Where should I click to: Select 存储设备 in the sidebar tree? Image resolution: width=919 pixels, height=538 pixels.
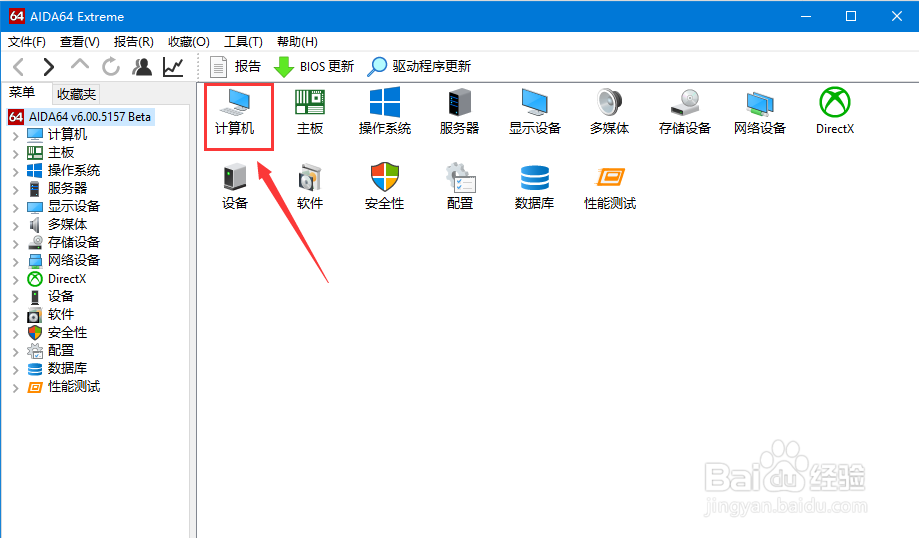(74, 243)
